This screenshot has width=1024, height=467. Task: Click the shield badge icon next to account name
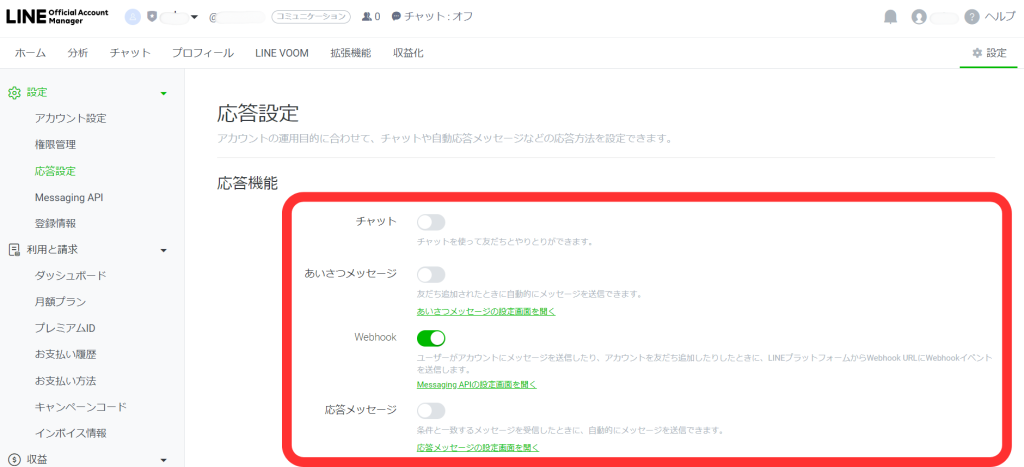click(152, 16)
